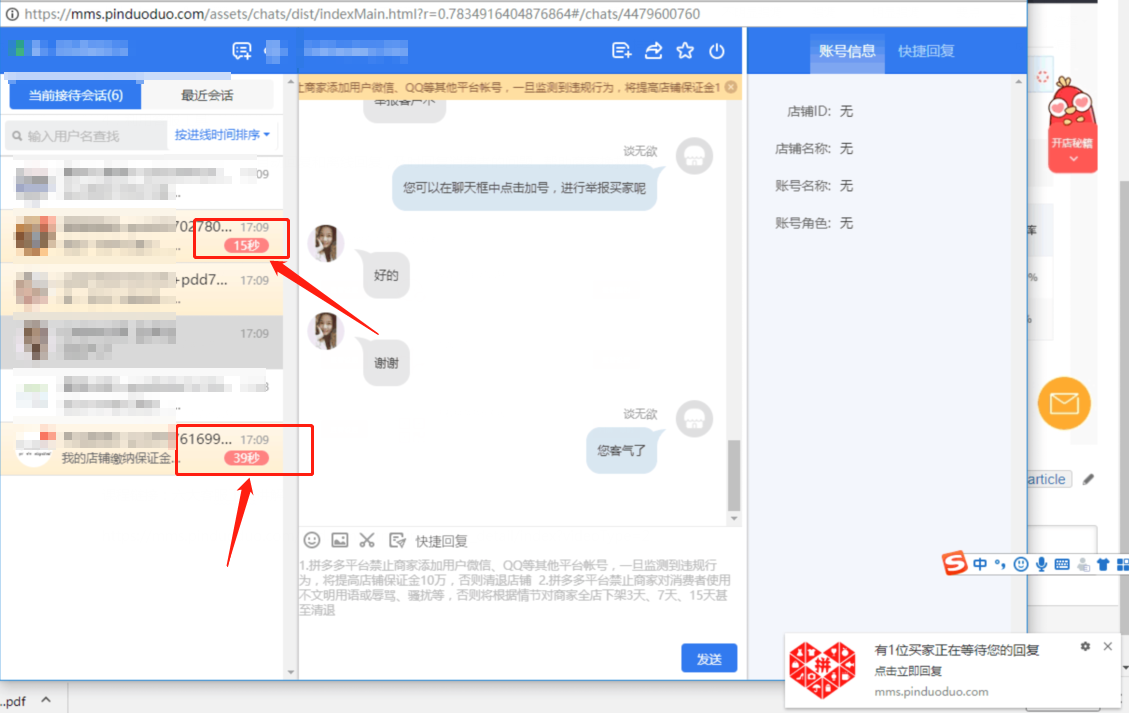Click 快捷回复 link in the chat toolbar
1129x713 pixels.
[x=441, y=541]
